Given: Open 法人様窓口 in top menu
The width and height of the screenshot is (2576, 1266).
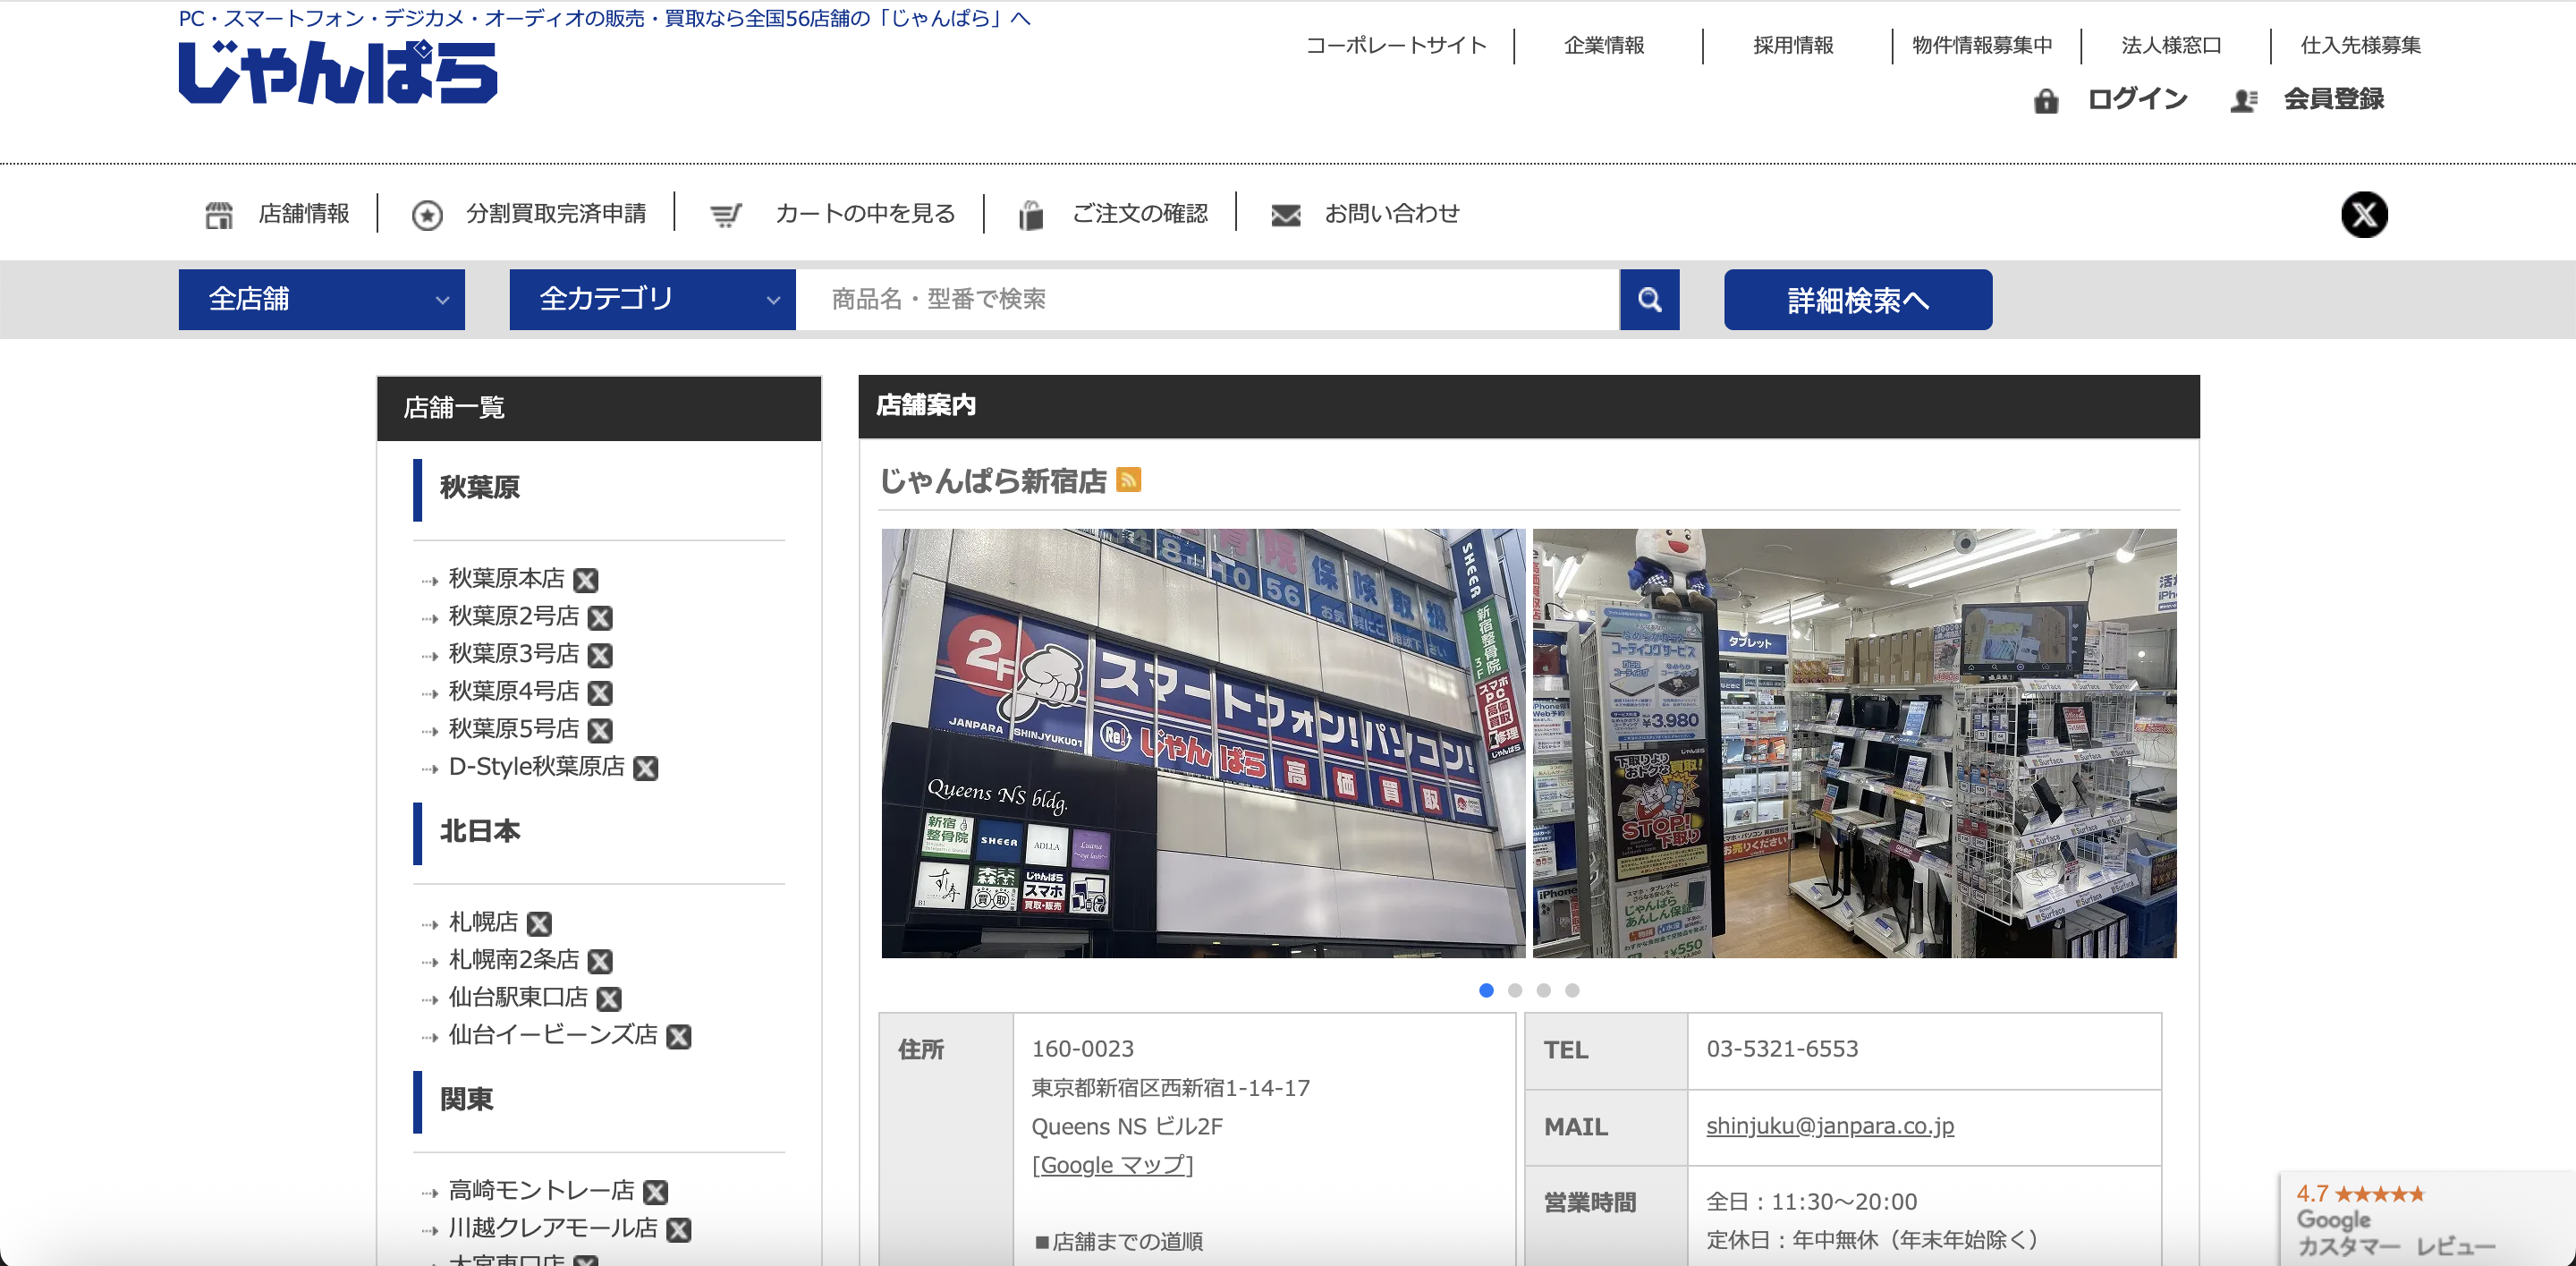Looking at the screenshot, I should click(x=2171, y=45).
